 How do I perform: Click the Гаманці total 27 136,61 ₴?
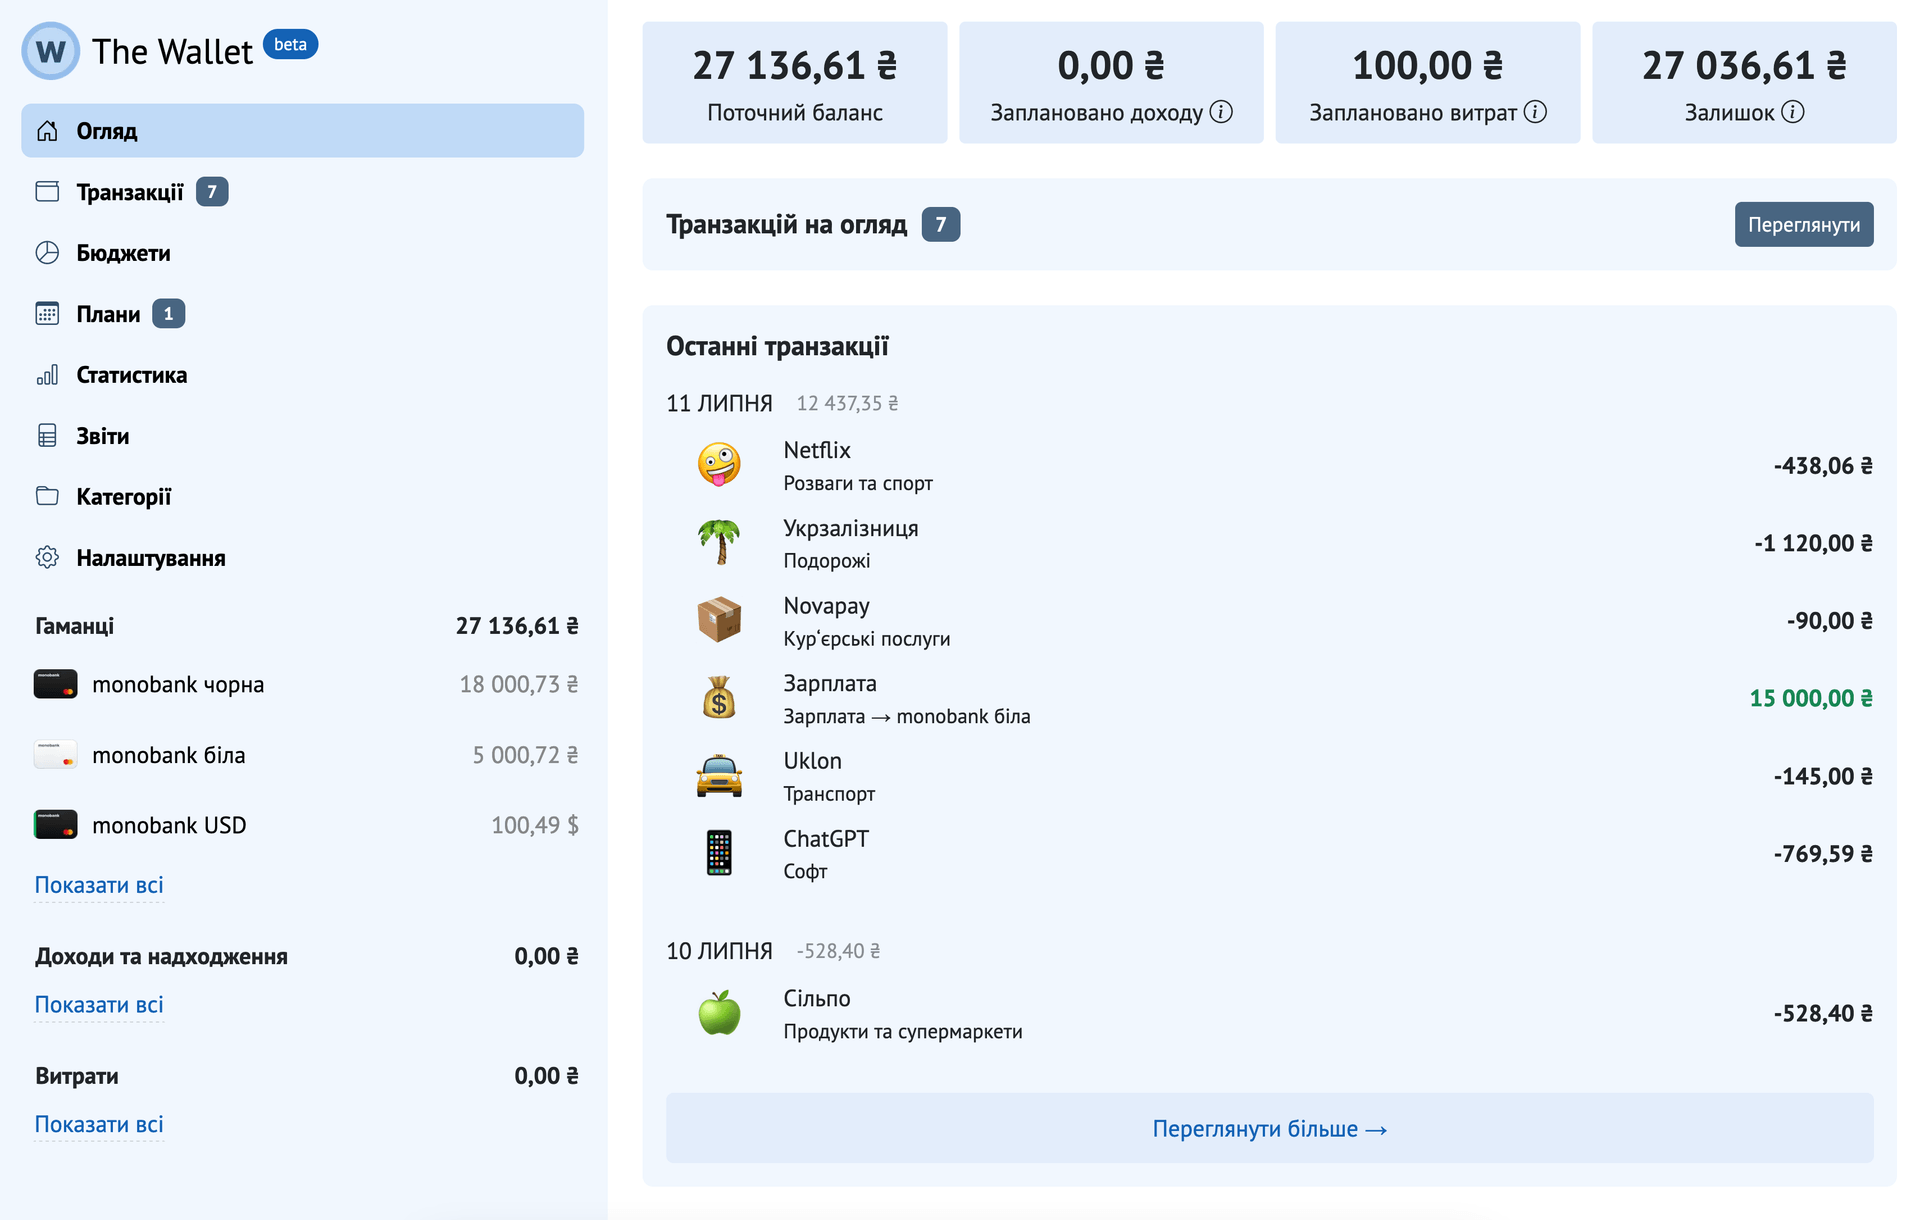click(517, 626)
